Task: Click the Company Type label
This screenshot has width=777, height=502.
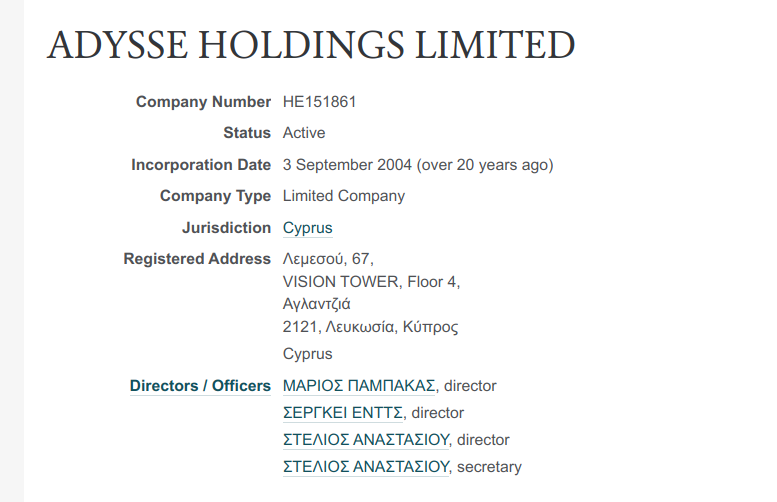Action: (215, 196)
